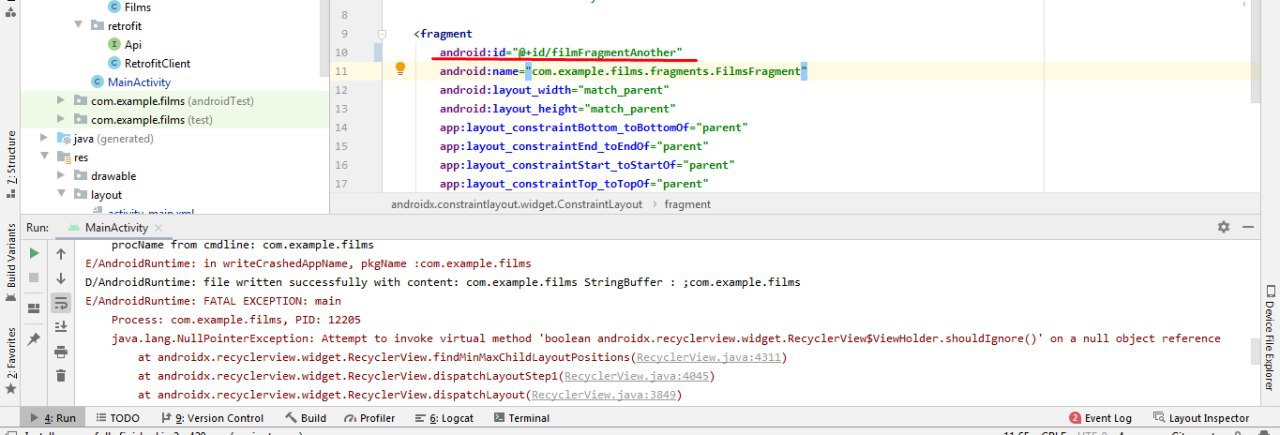Click the NullPointerException message line
The height and width of the screenshot is (435, 1280).
point(666,339)
